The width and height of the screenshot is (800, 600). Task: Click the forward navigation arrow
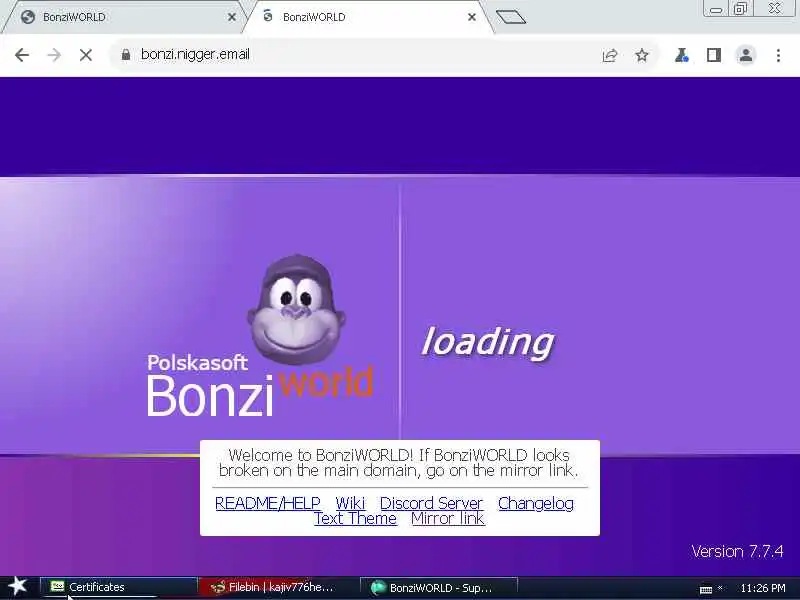pos(54,55)
